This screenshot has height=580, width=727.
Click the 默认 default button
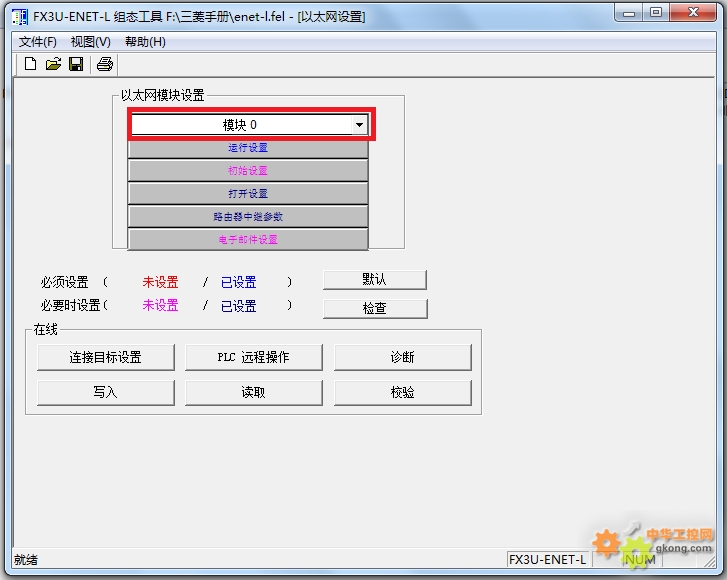(x=375, y=280)
